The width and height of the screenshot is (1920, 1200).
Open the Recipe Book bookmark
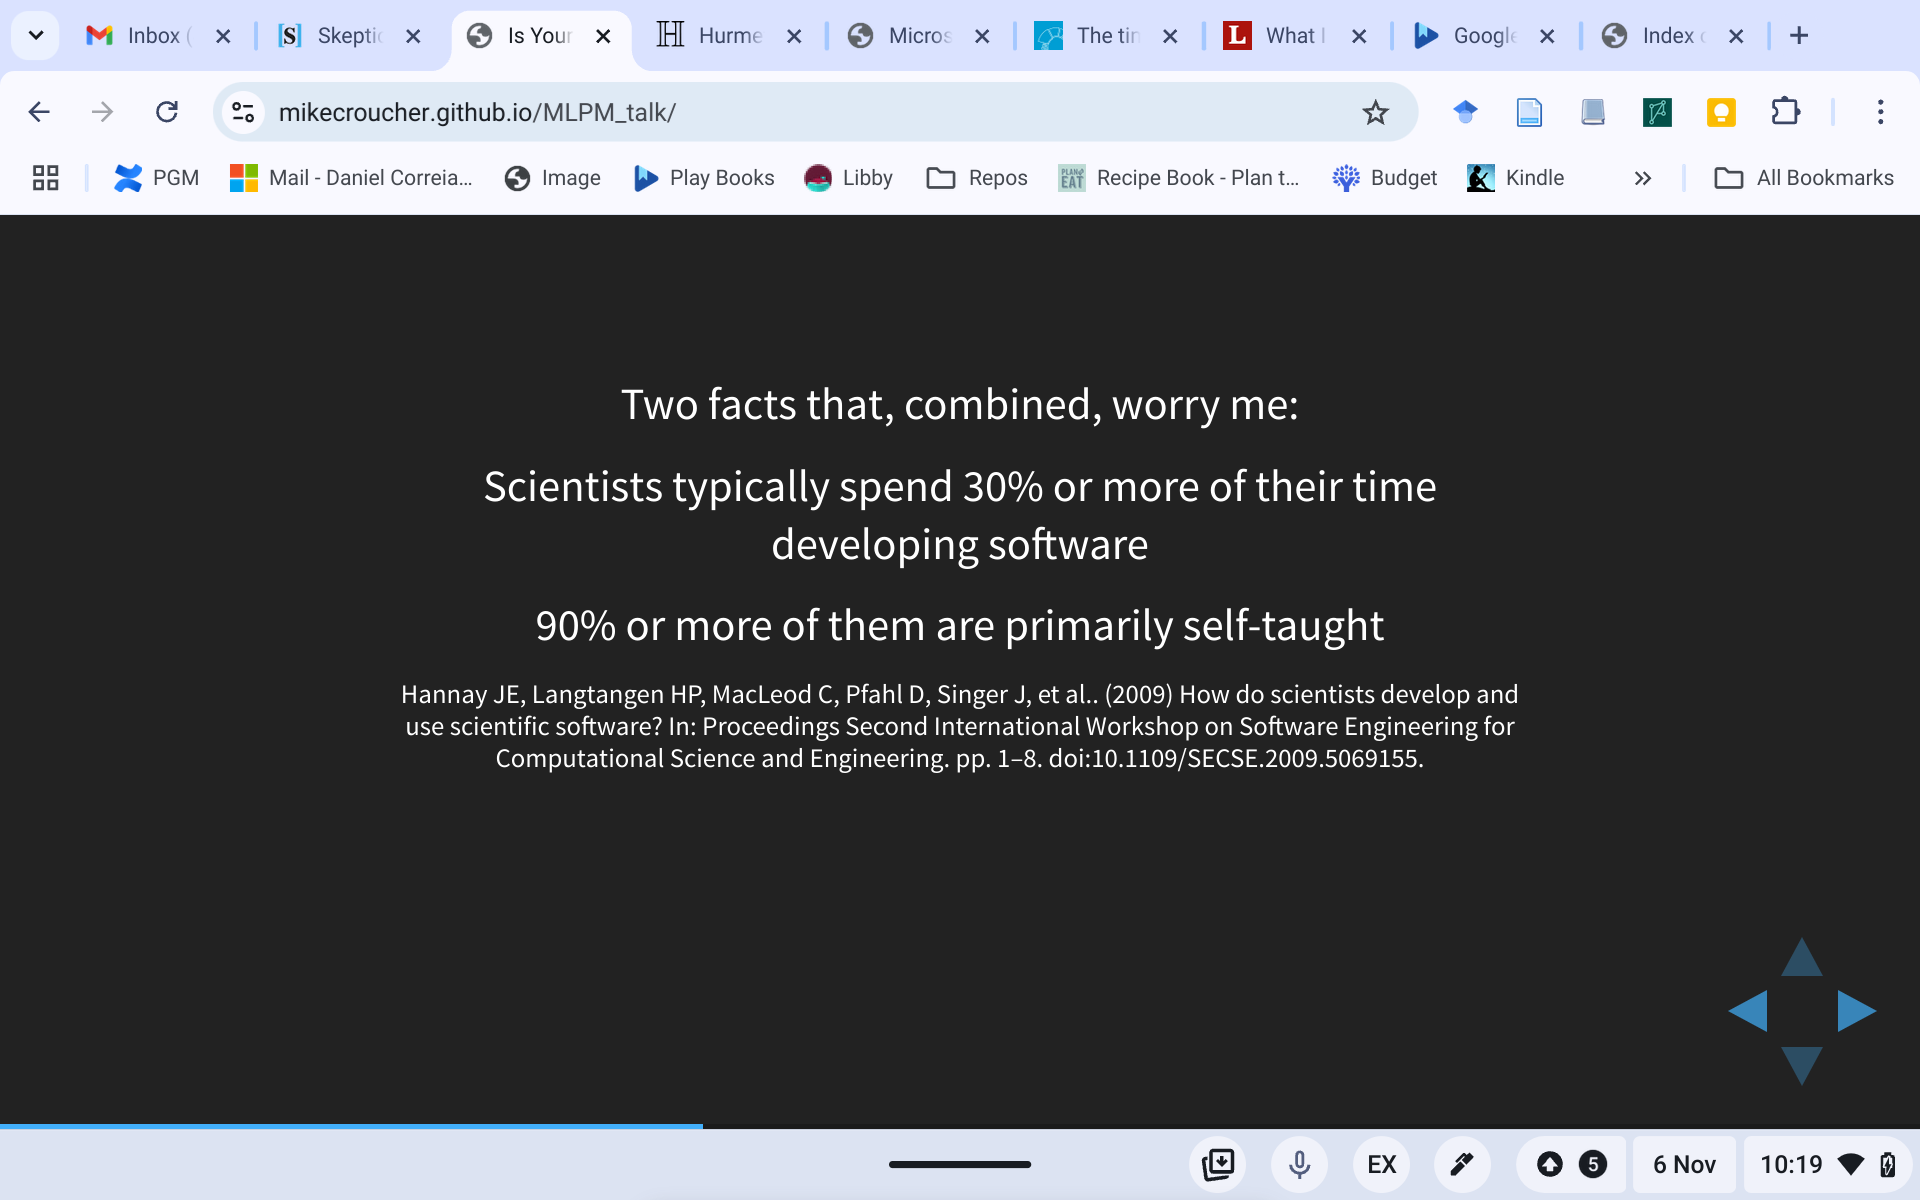pos(1179,178)
